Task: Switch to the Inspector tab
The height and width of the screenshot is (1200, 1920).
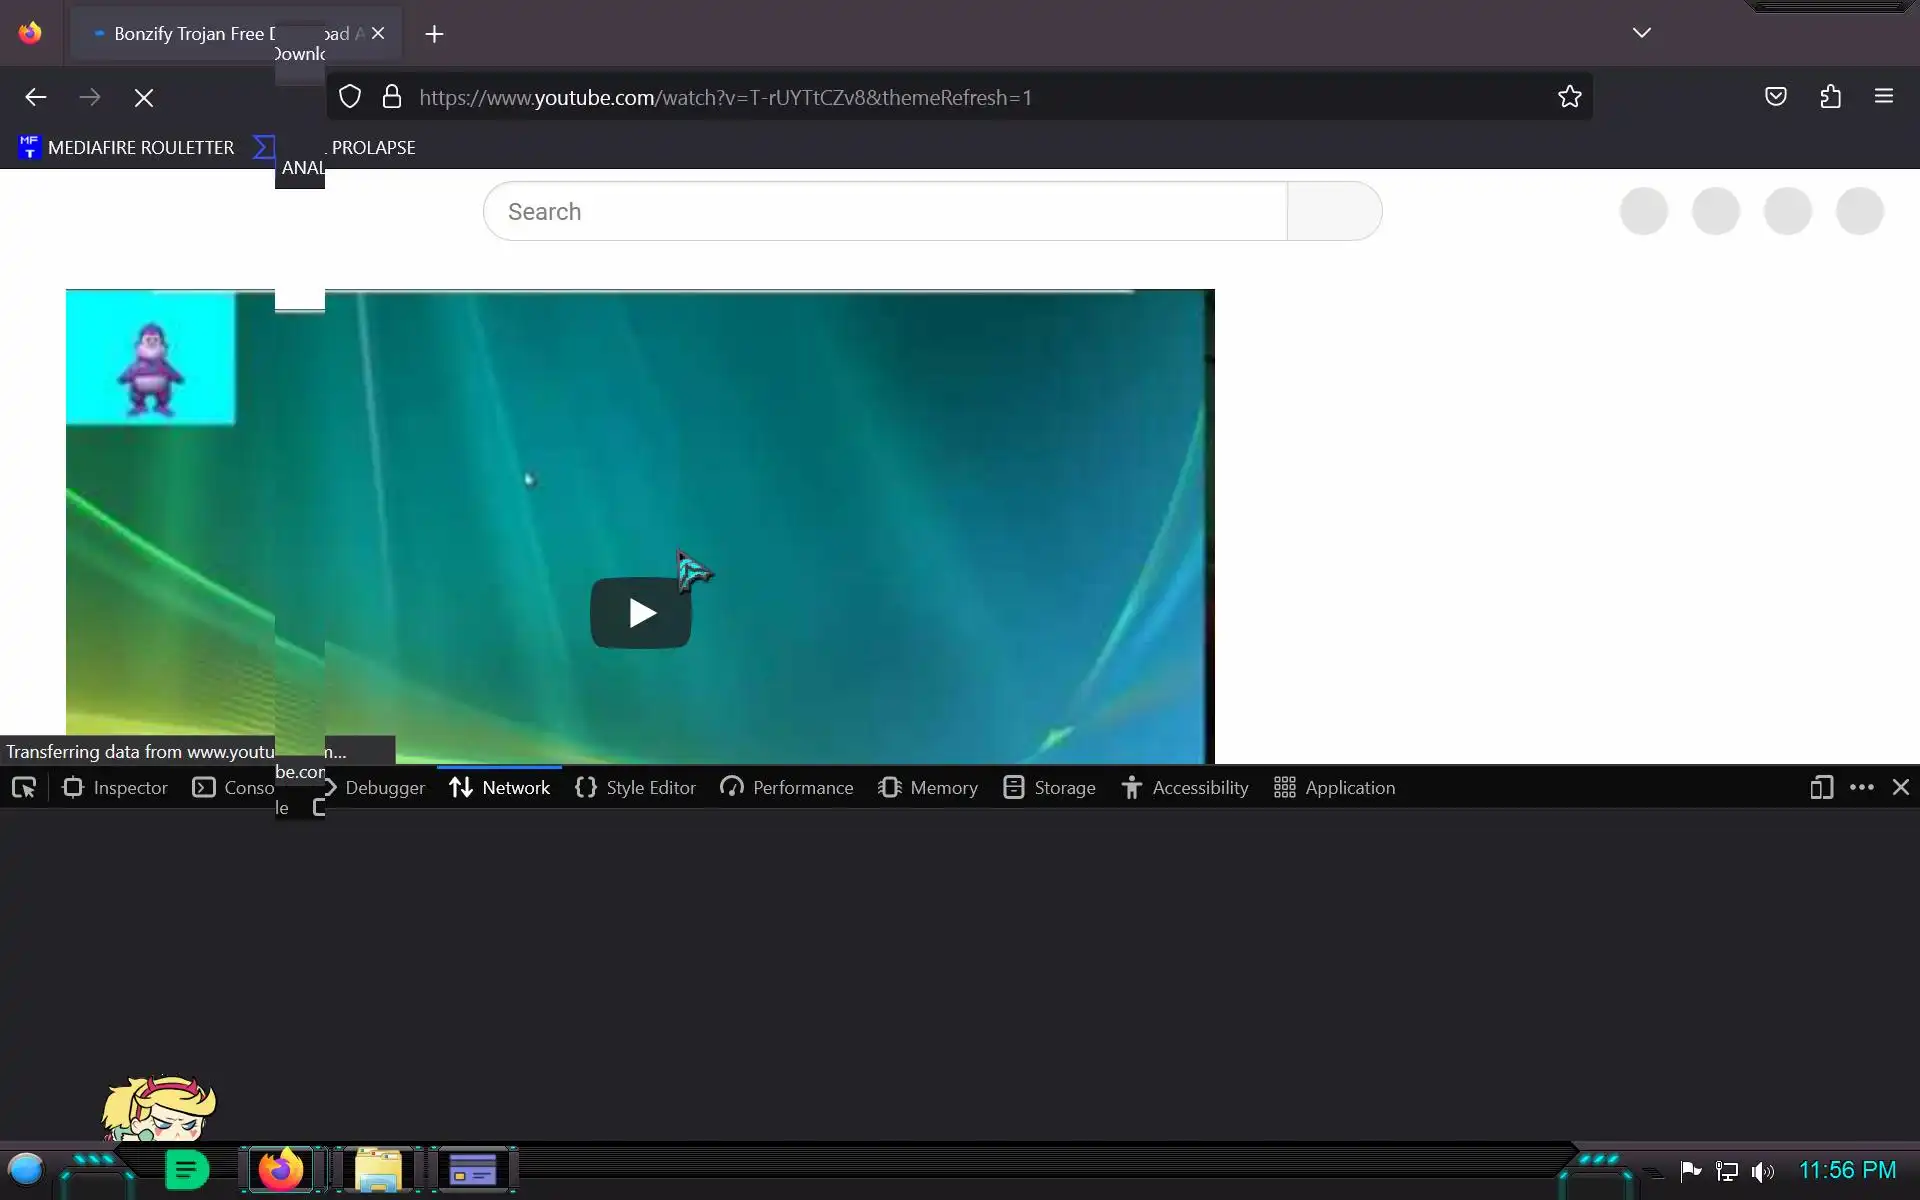Action: pyautogui.click(x=115, y=788)
